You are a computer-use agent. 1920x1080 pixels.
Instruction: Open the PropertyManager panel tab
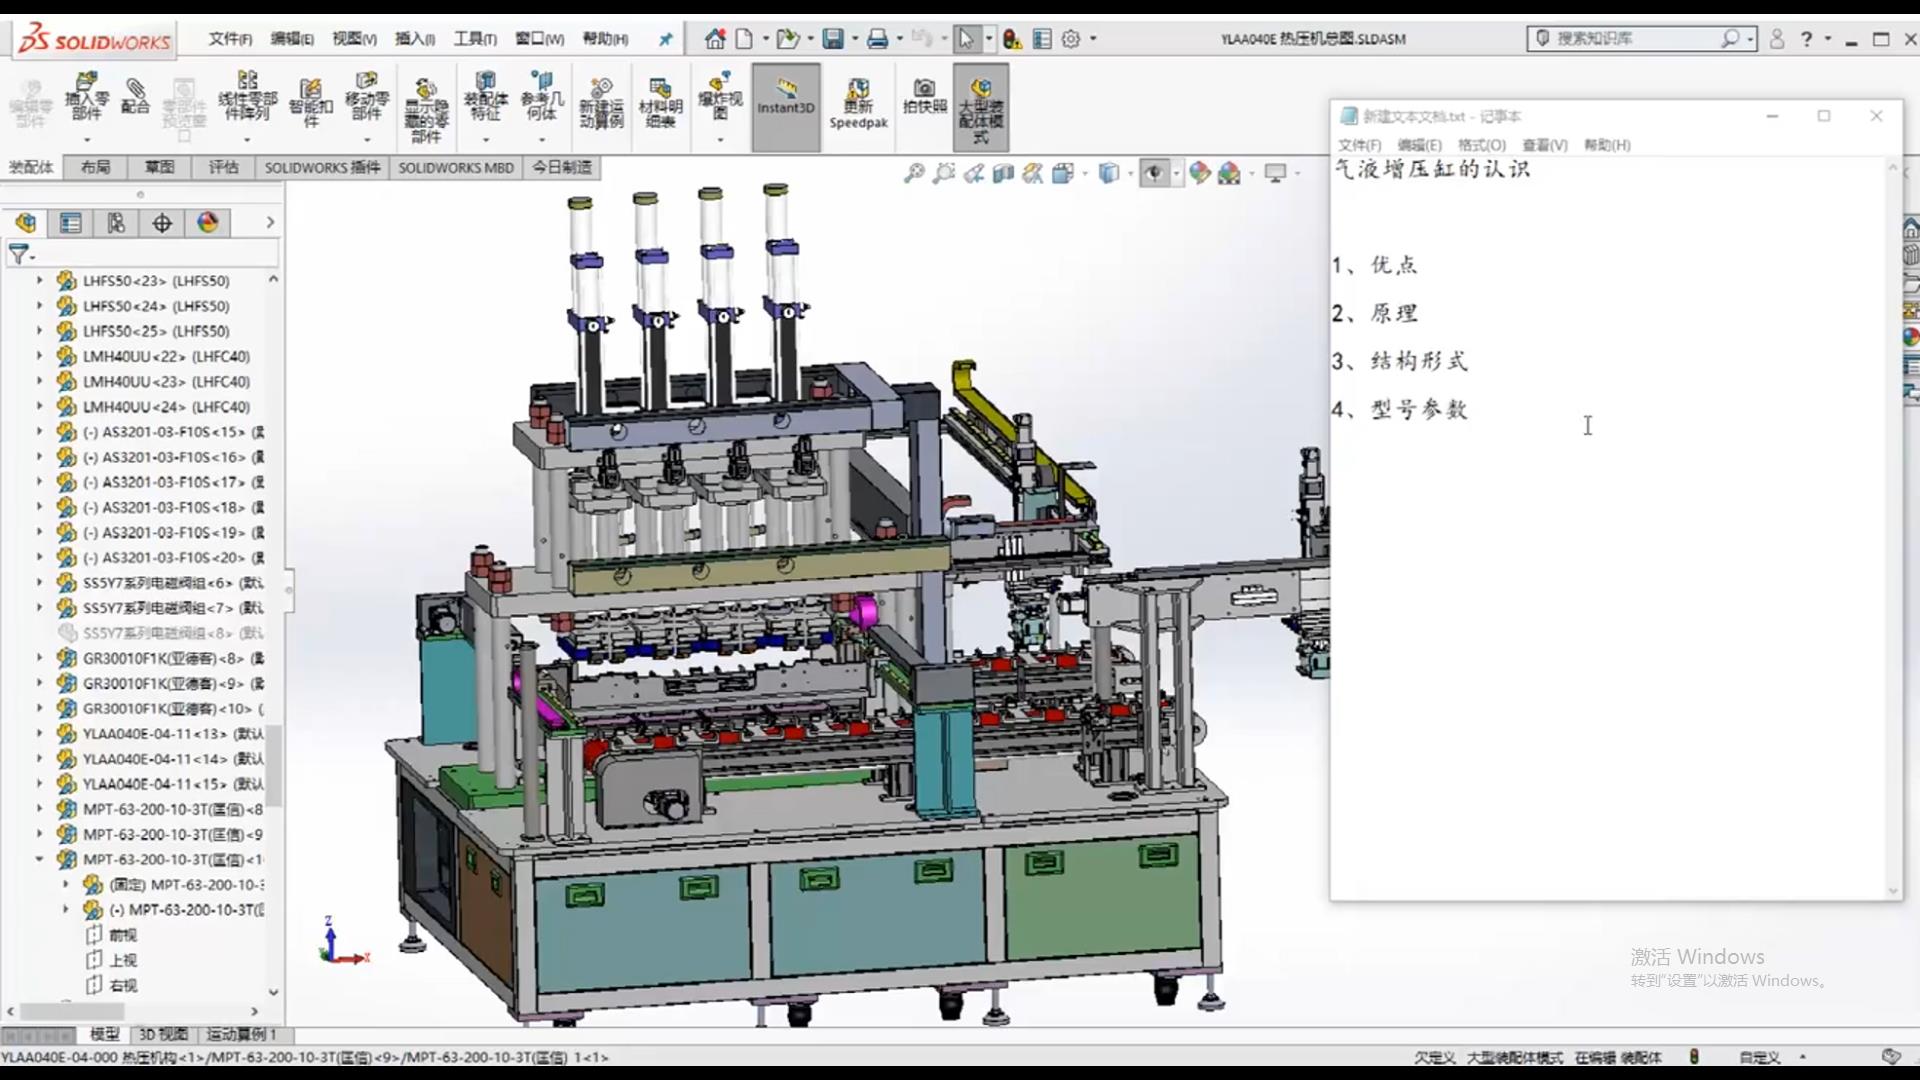[70, 223]
